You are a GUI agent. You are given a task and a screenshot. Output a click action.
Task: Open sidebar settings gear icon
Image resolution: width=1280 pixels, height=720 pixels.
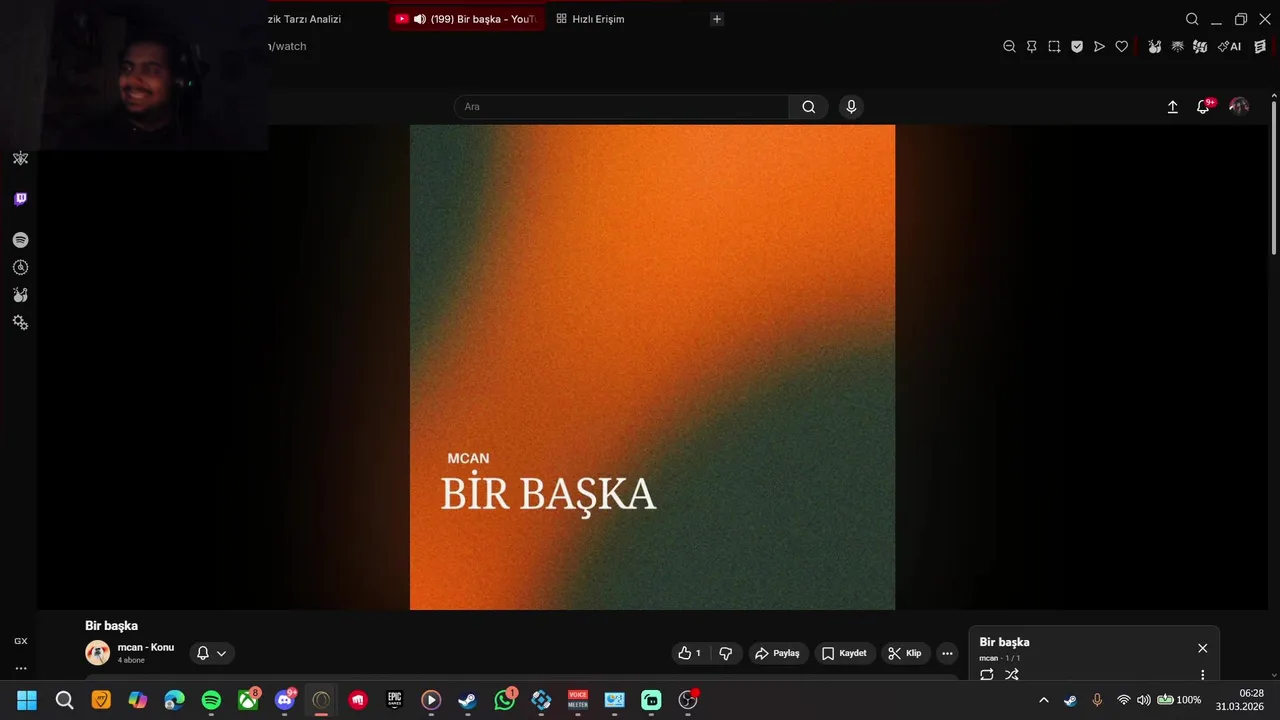coord(20,323)
